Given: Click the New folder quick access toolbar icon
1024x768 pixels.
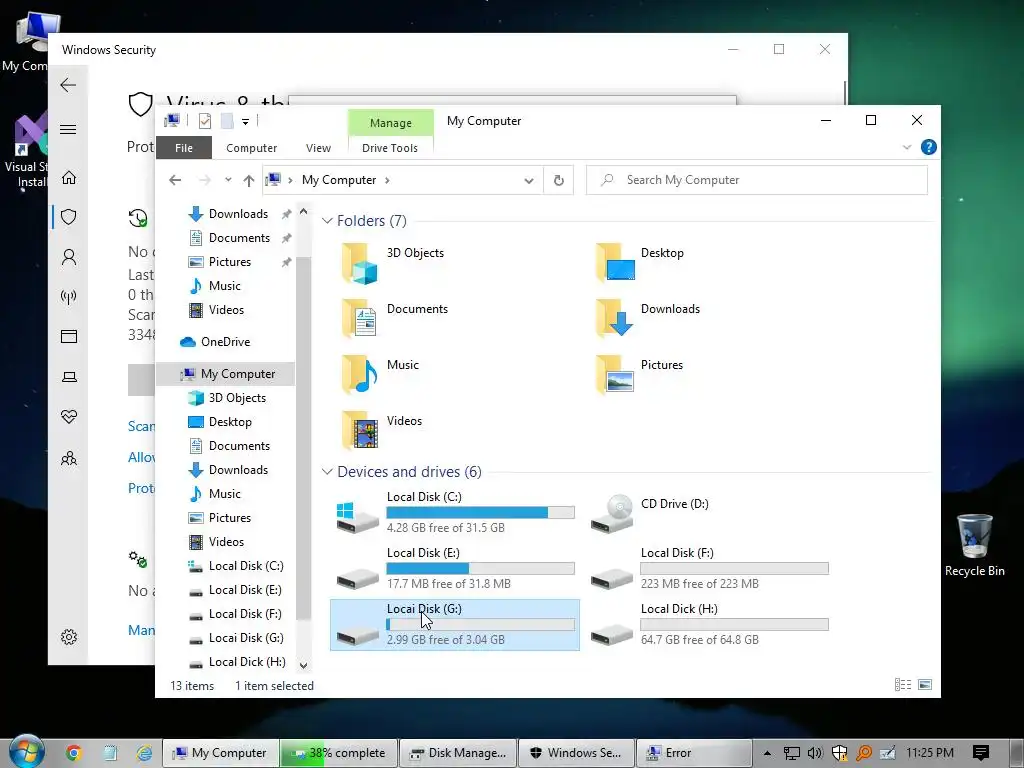Looking at the screenshot, I should pos(227,121).
